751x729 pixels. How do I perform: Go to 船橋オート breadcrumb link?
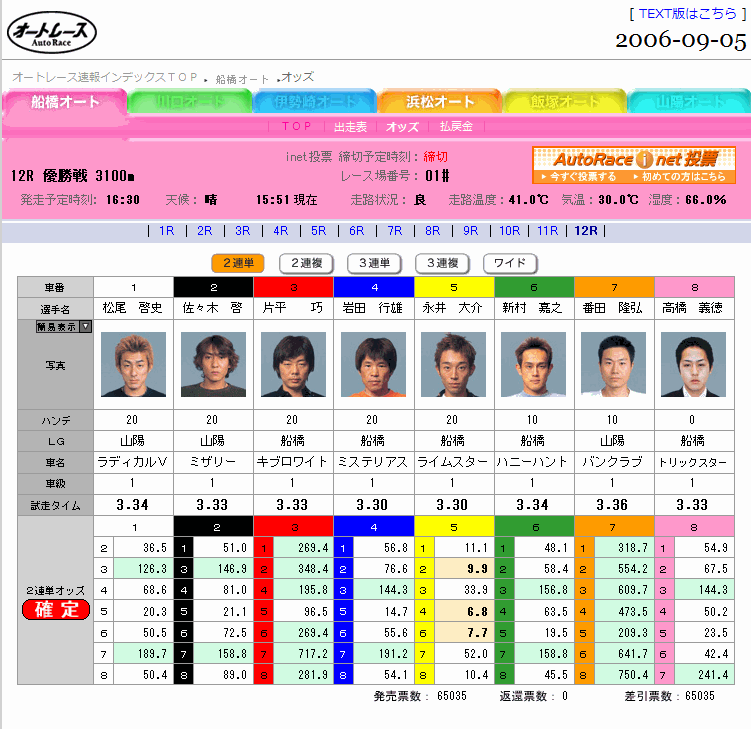242,79
